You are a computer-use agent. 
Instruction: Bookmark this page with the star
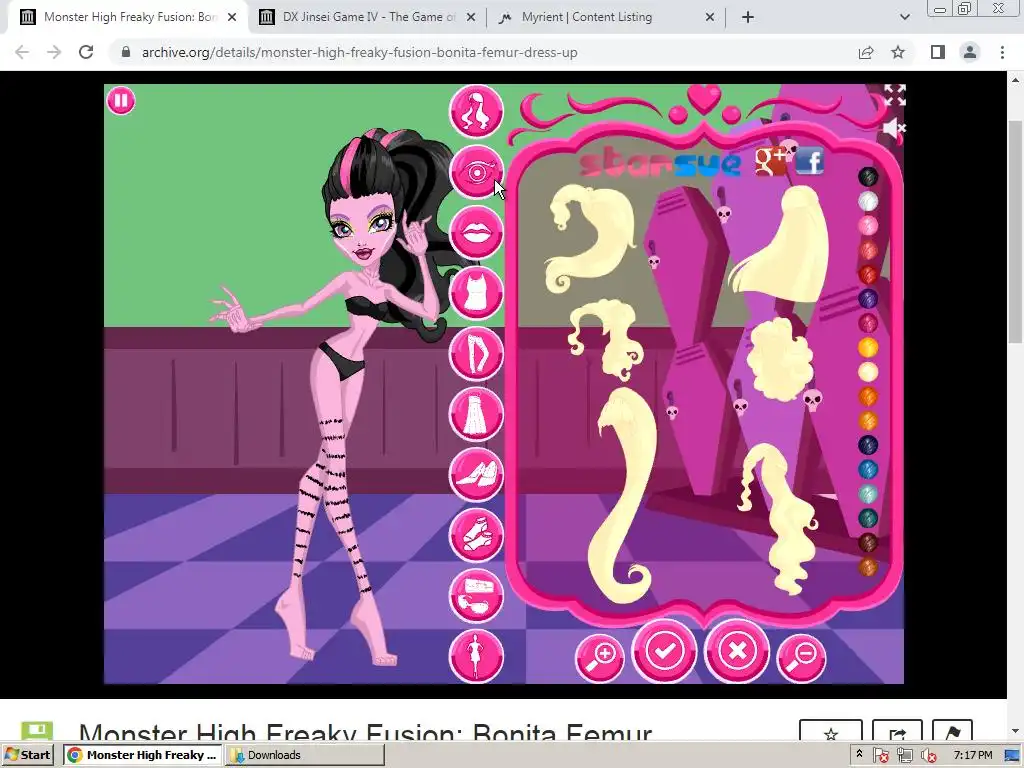(x=898, y=52)
